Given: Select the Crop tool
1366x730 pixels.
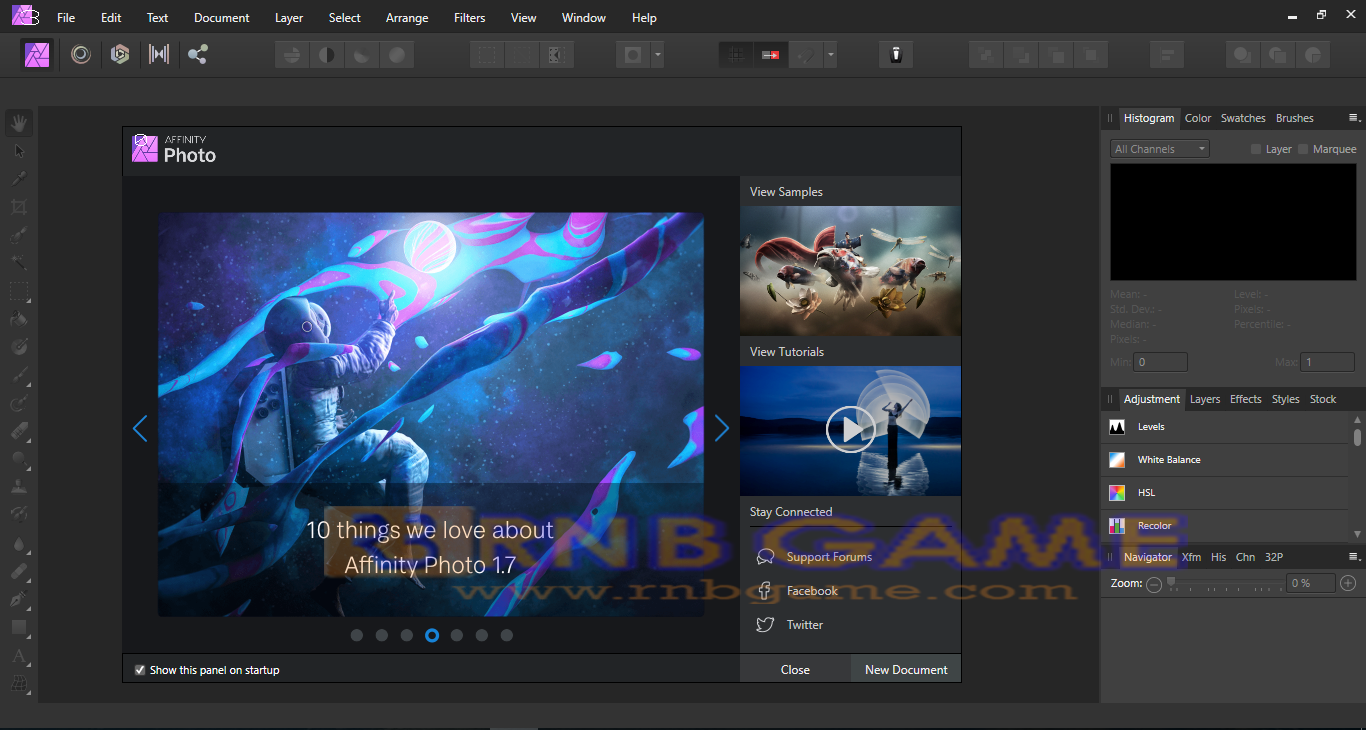Looking at the screenshot, I should point(19,207).
